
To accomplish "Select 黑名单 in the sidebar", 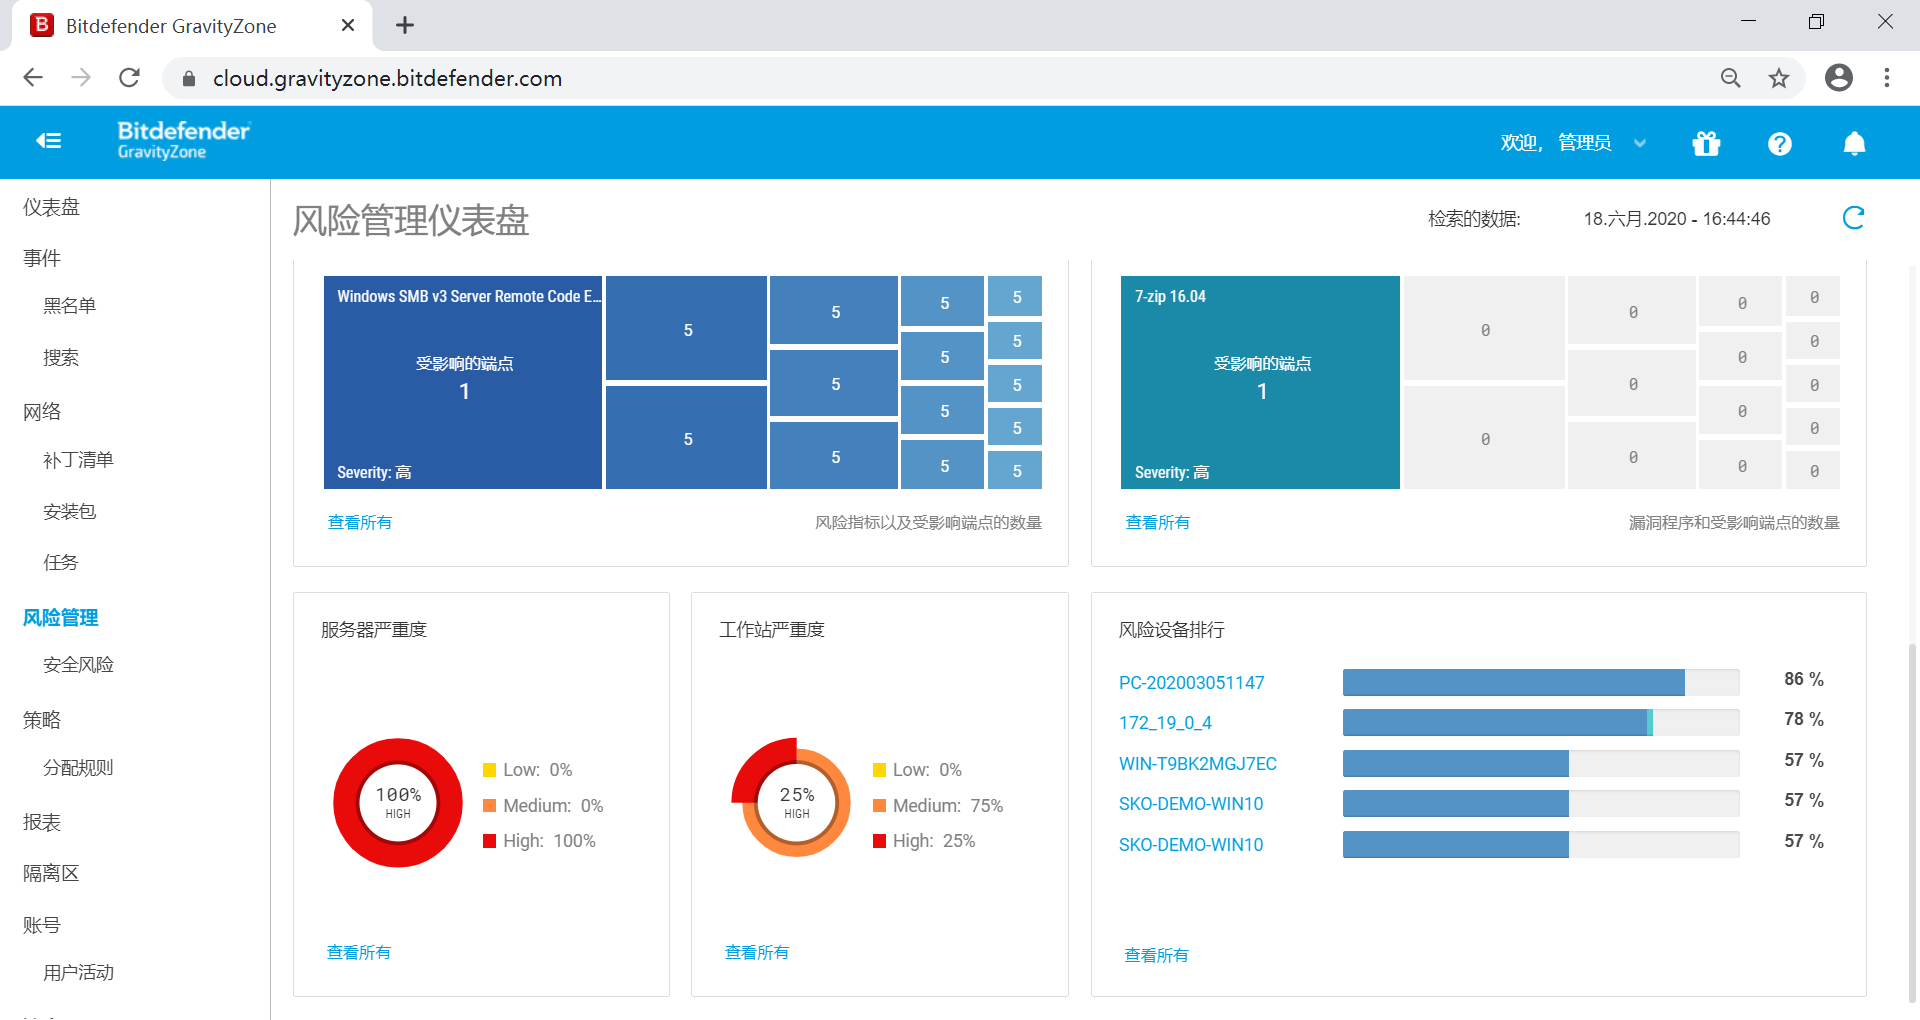I will [69, 306].
